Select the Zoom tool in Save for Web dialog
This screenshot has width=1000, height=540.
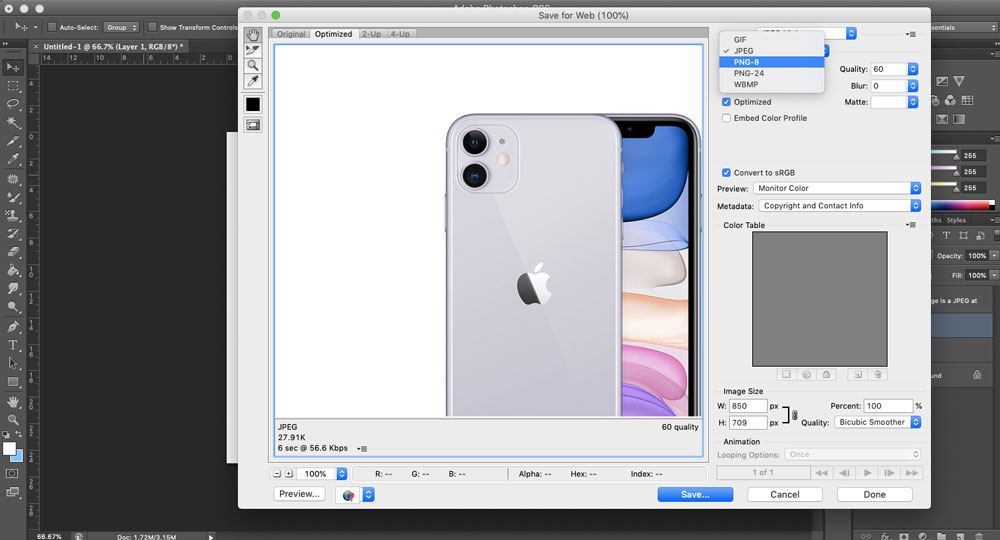tap(253, 65)
